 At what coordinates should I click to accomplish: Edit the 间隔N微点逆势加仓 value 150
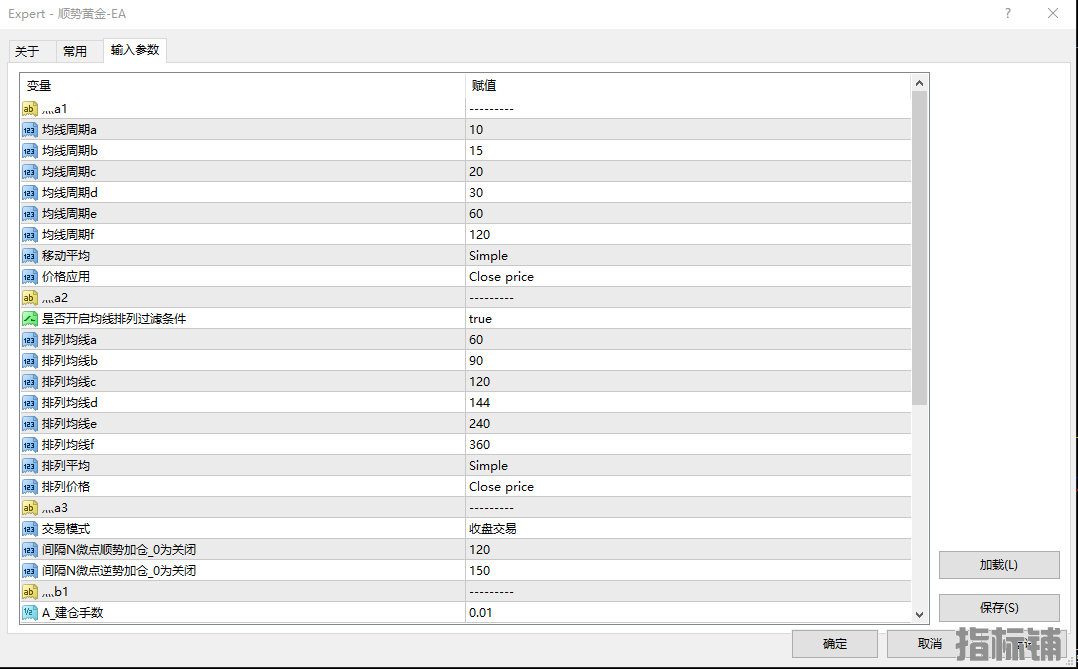coord(688,570)
